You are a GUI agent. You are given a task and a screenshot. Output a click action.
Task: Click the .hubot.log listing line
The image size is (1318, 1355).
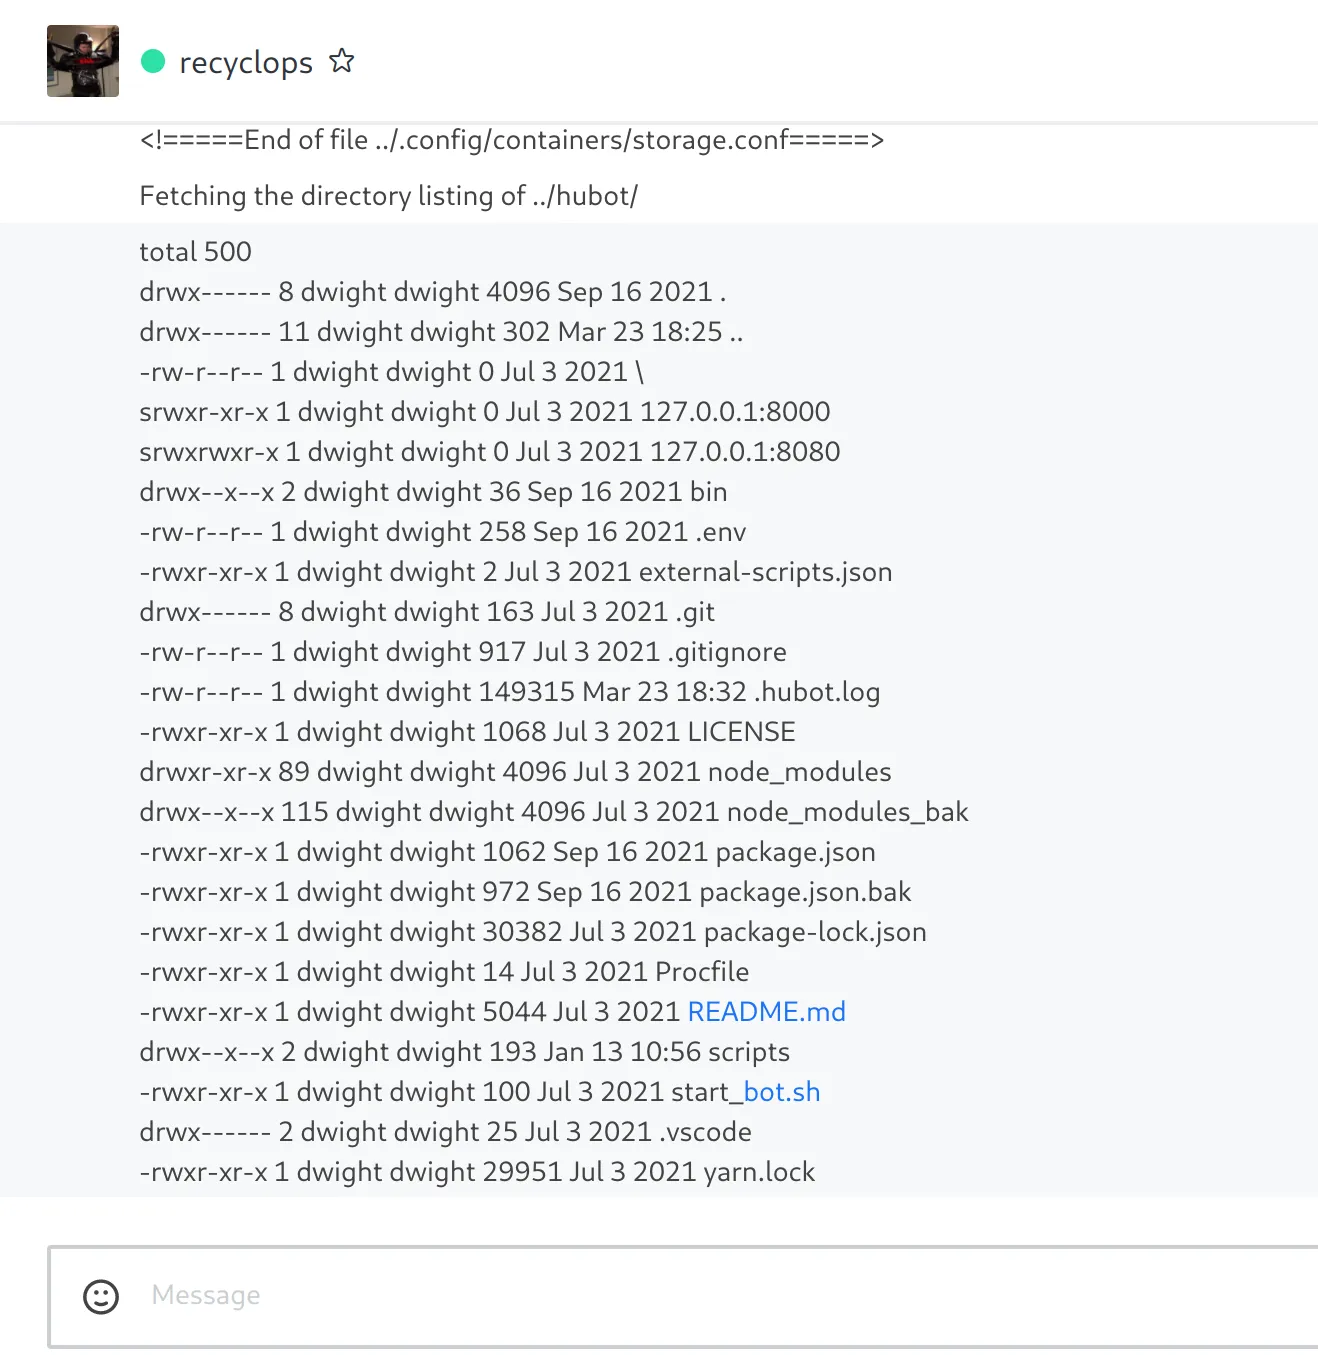(509, 692)
